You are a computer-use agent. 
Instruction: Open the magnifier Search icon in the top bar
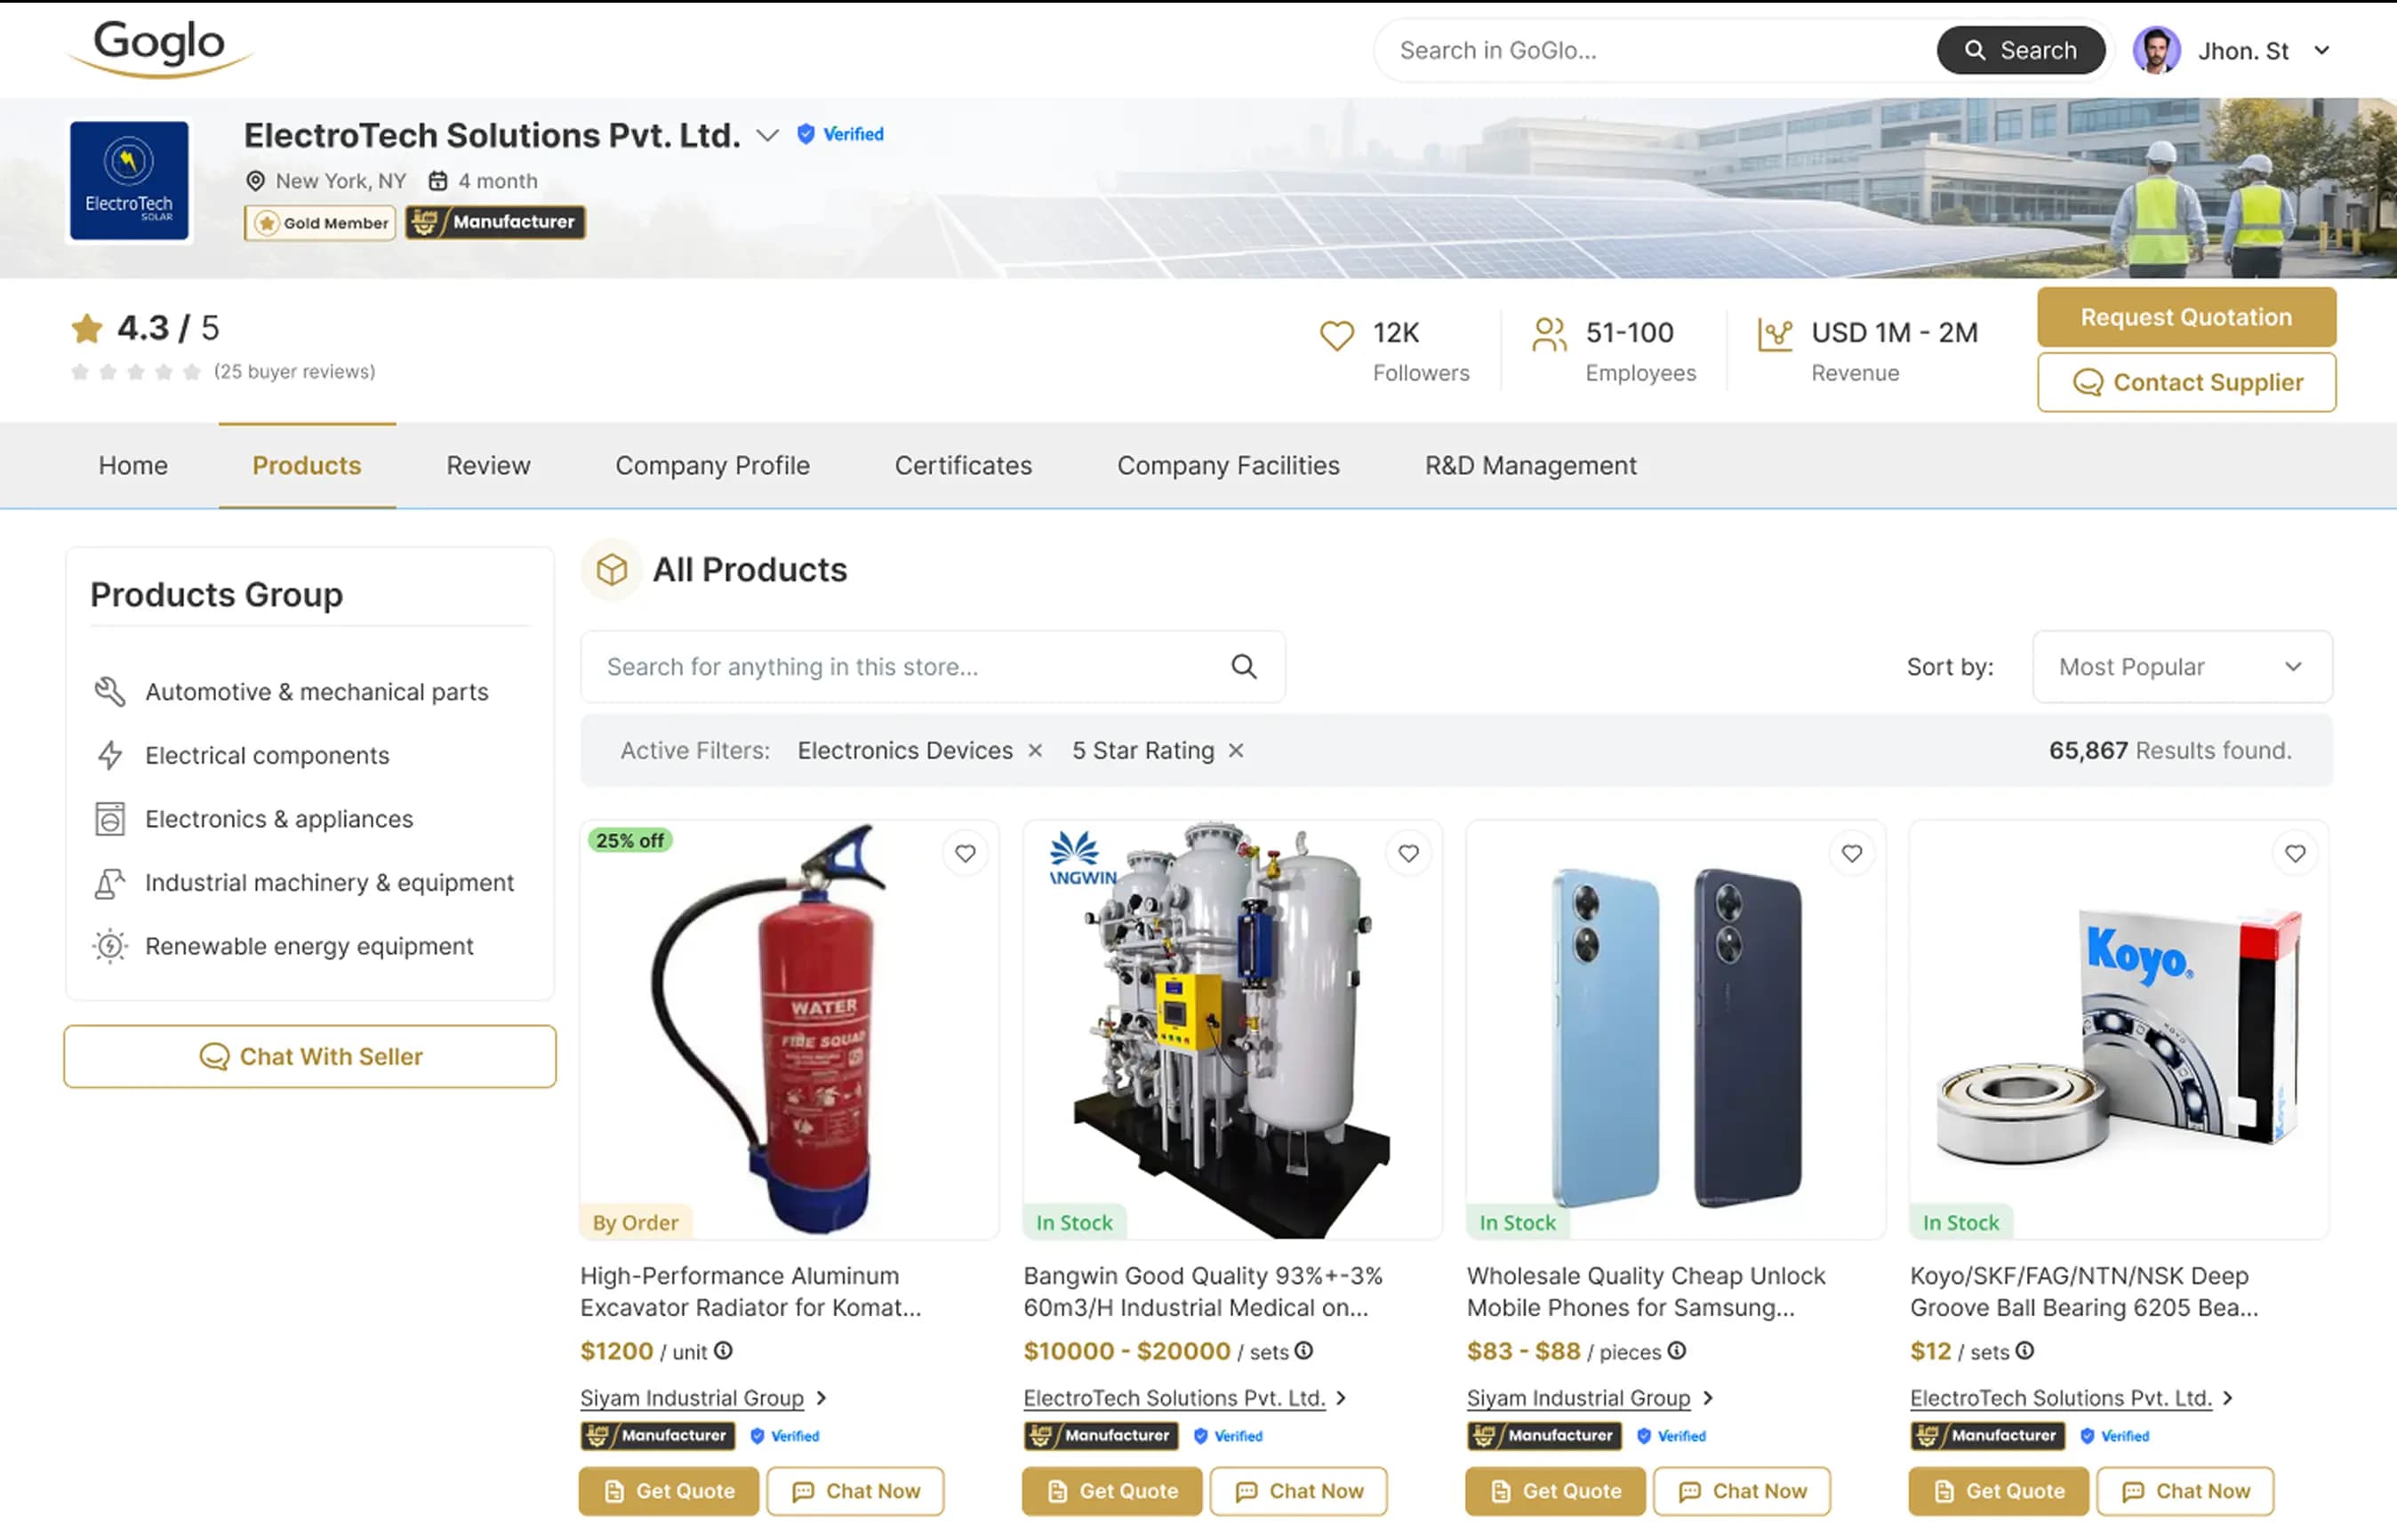[1973, 49]
